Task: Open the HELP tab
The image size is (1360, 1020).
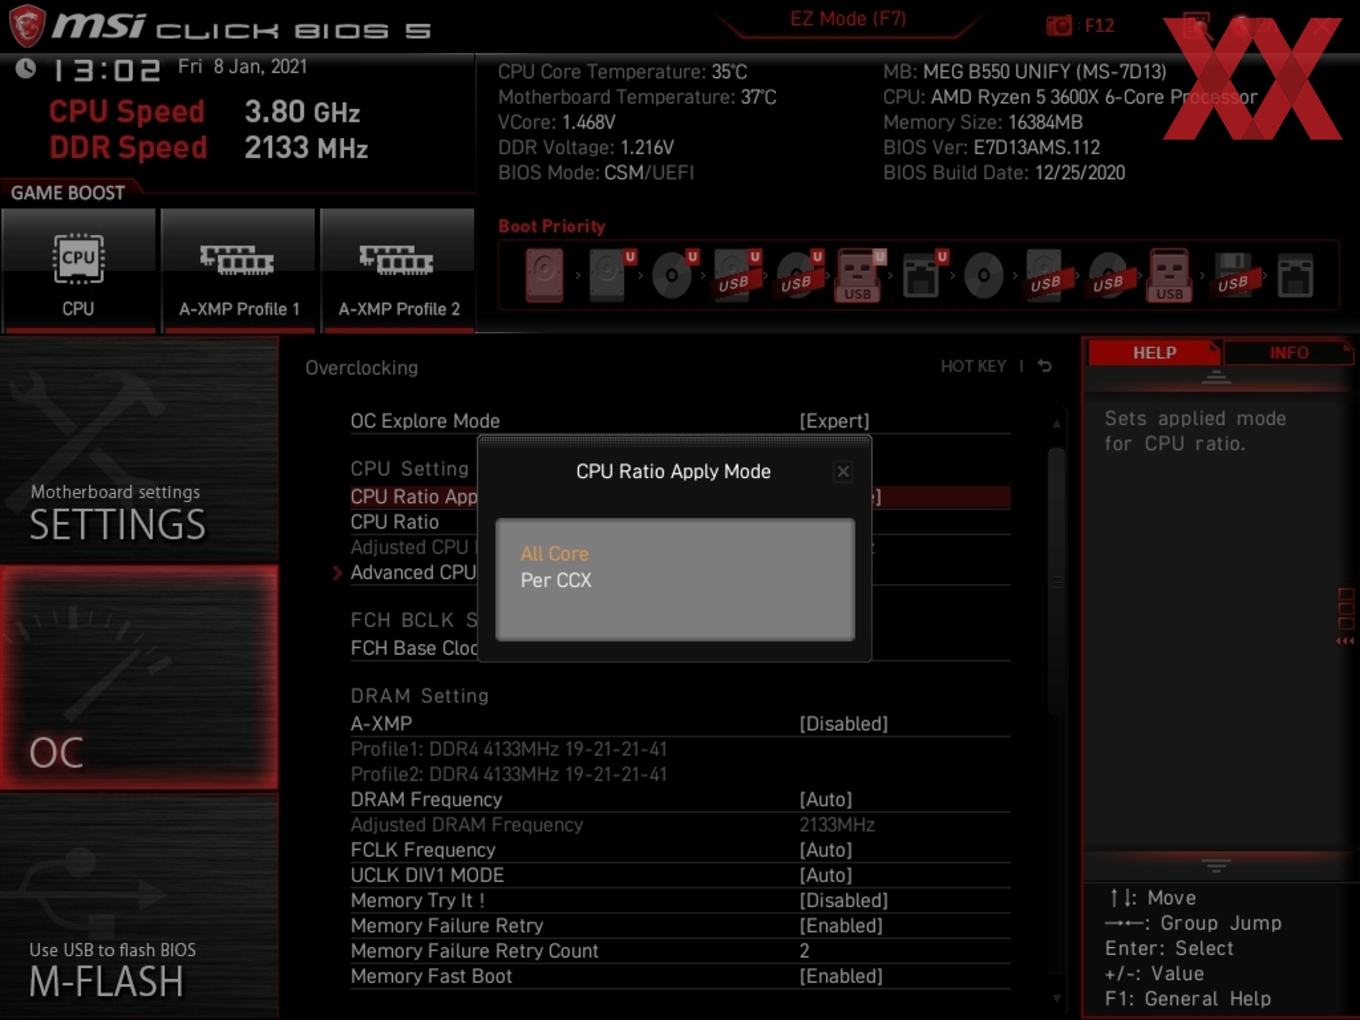Action: (x=1154, y=352)
